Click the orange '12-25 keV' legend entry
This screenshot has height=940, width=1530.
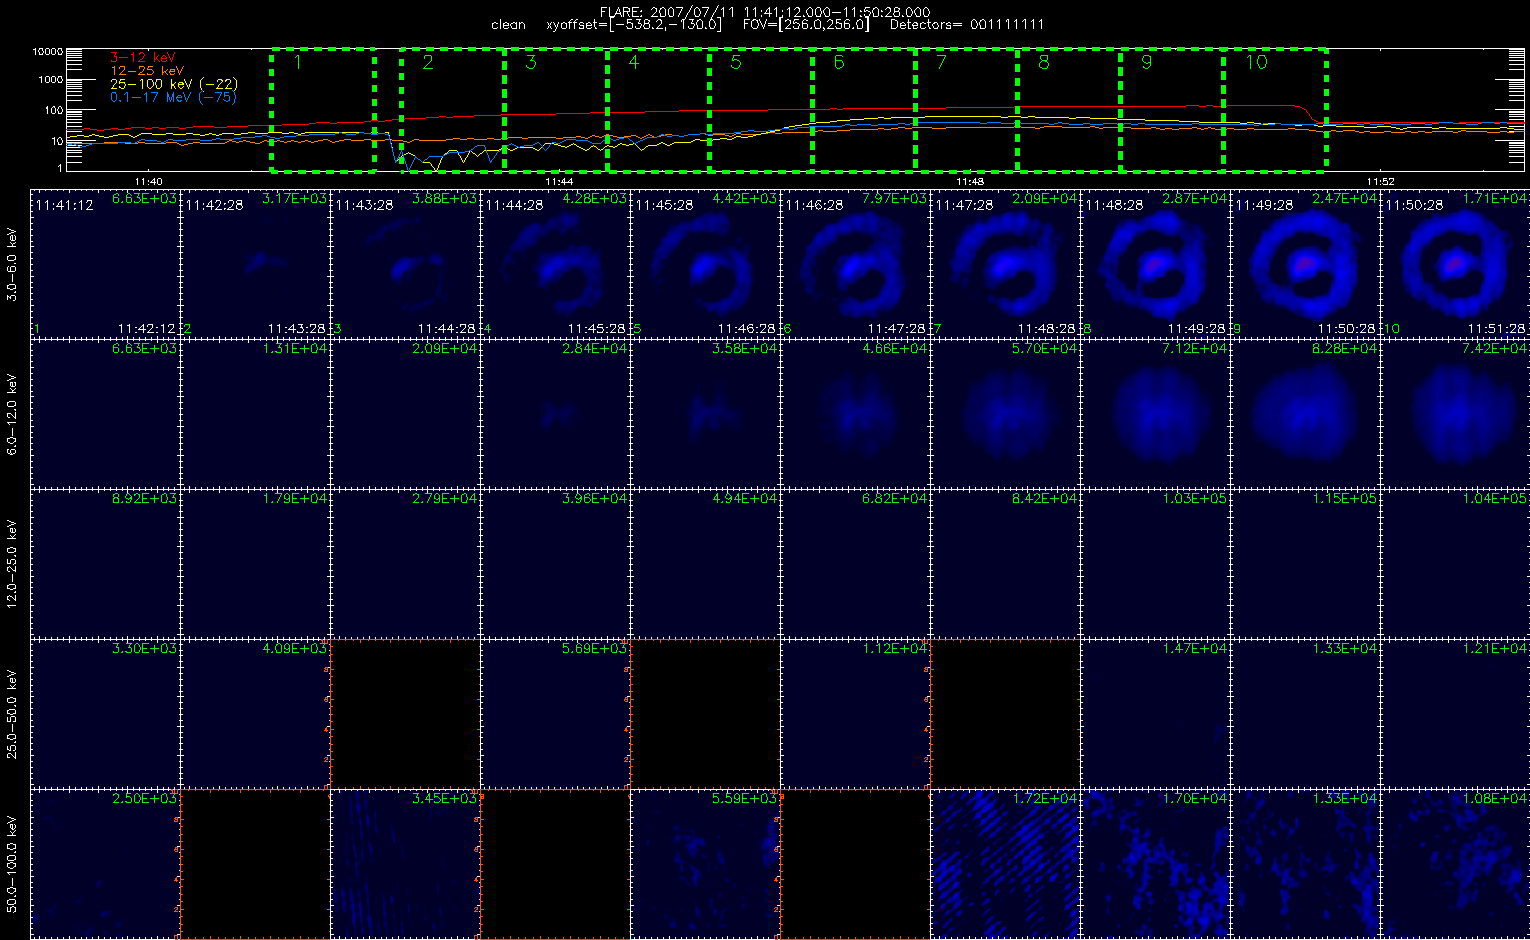(147, 71)
